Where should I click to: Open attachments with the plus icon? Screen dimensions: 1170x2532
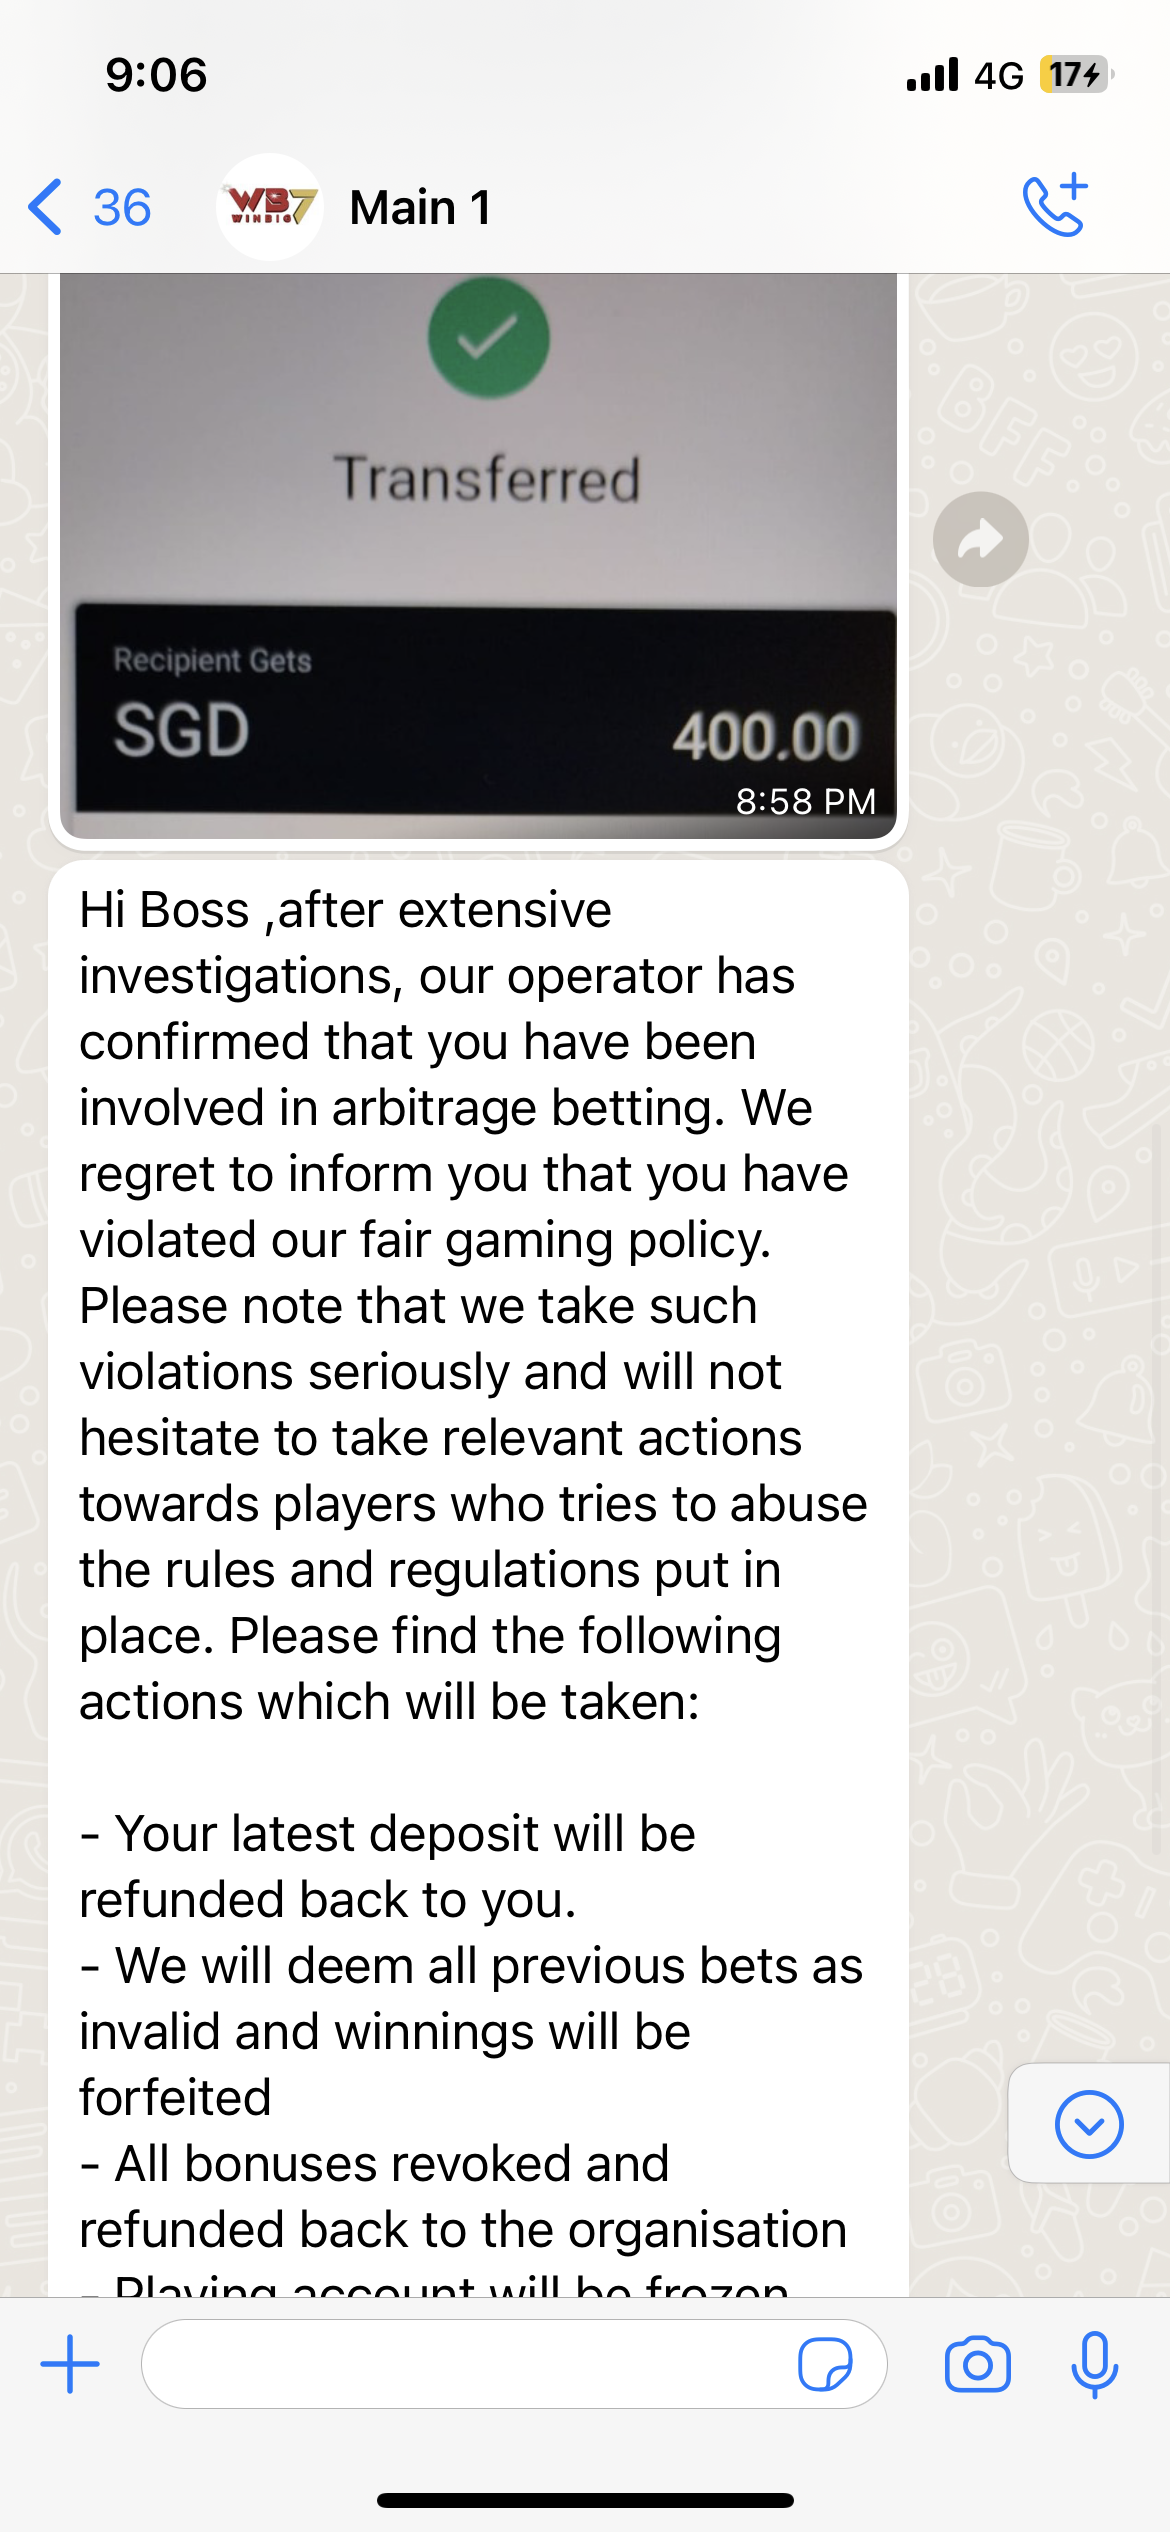pyautogui.click(x=70, y=2364)
